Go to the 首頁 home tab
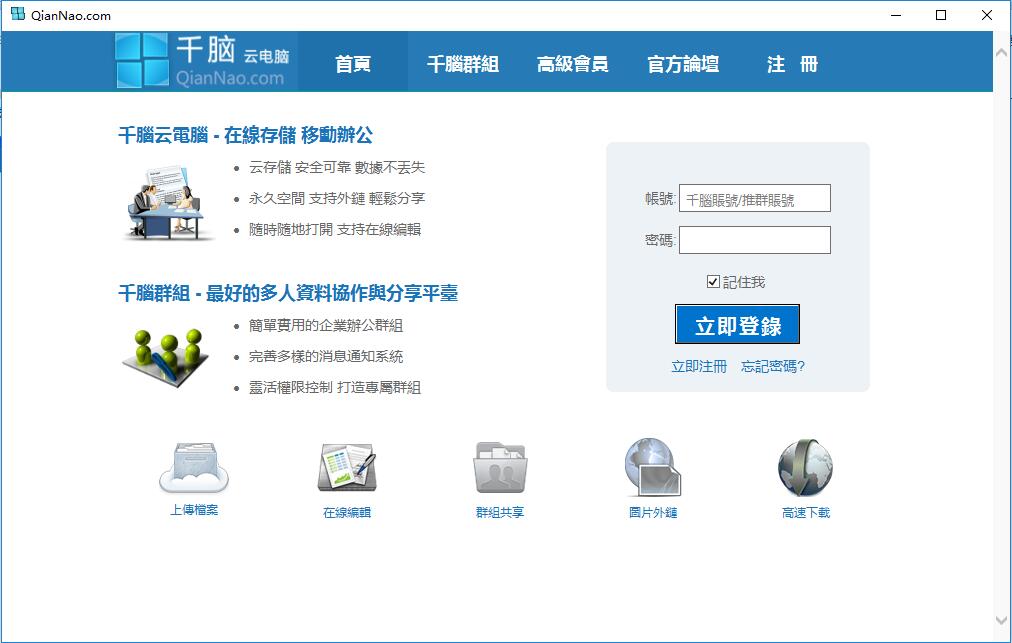 coord(353,64)
